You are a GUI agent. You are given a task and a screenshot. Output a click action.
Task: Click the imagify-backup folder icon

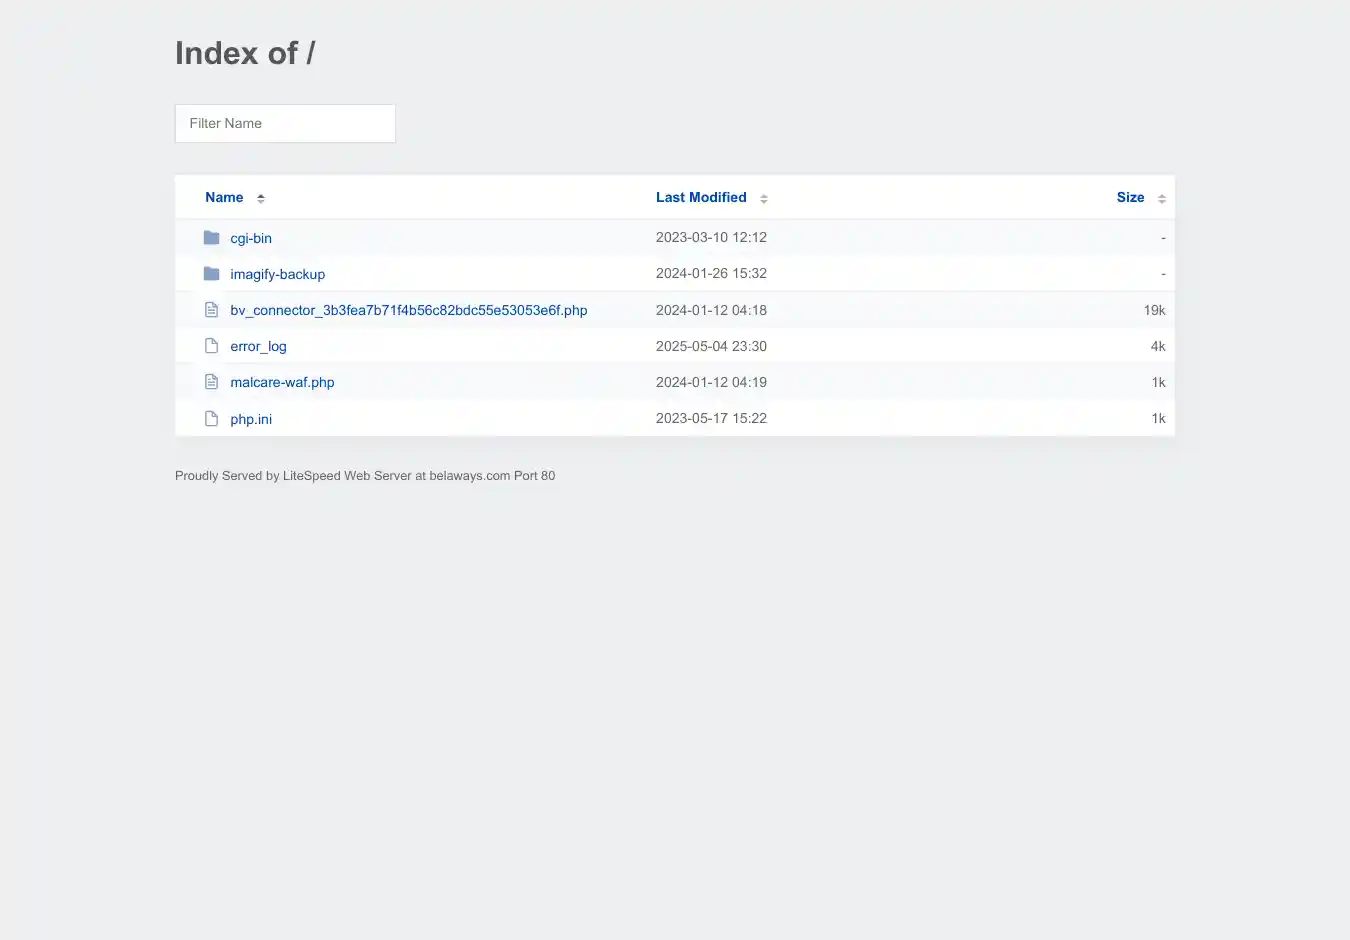coord(211,274)
